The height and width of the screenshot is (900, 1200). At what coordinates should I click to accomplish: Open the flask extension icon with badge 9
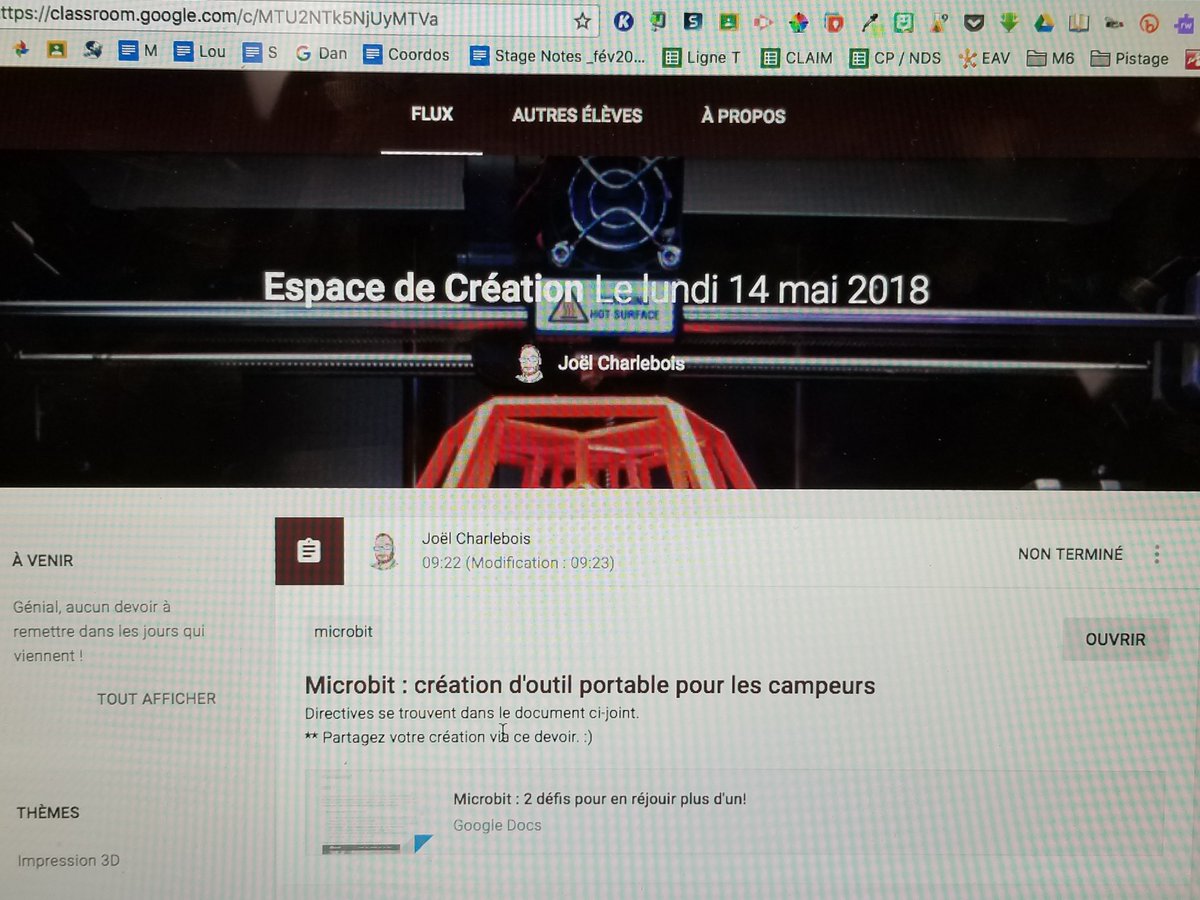[938, 23]
